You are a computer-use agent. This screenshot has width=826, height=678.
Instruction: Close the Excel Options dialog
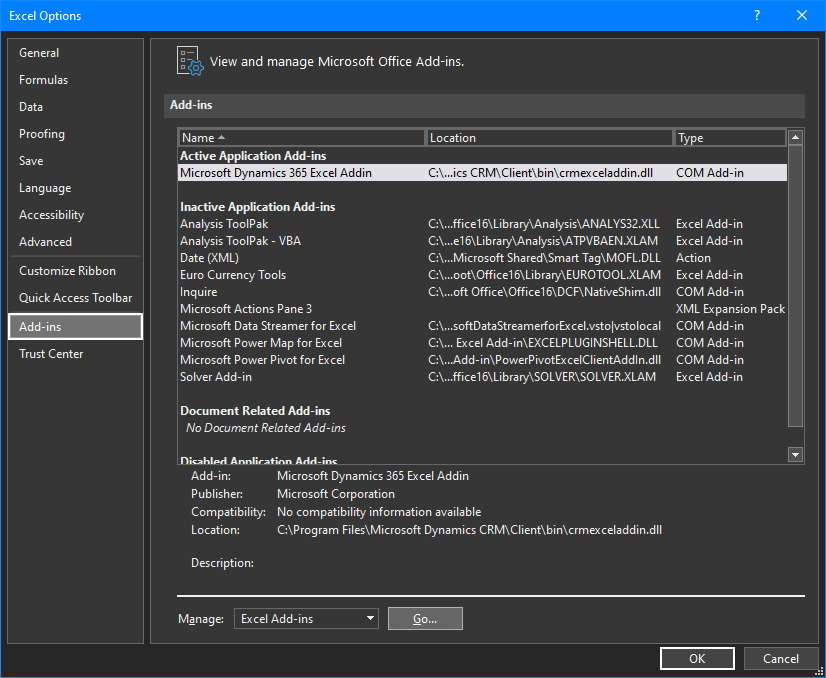coord(802,15)
